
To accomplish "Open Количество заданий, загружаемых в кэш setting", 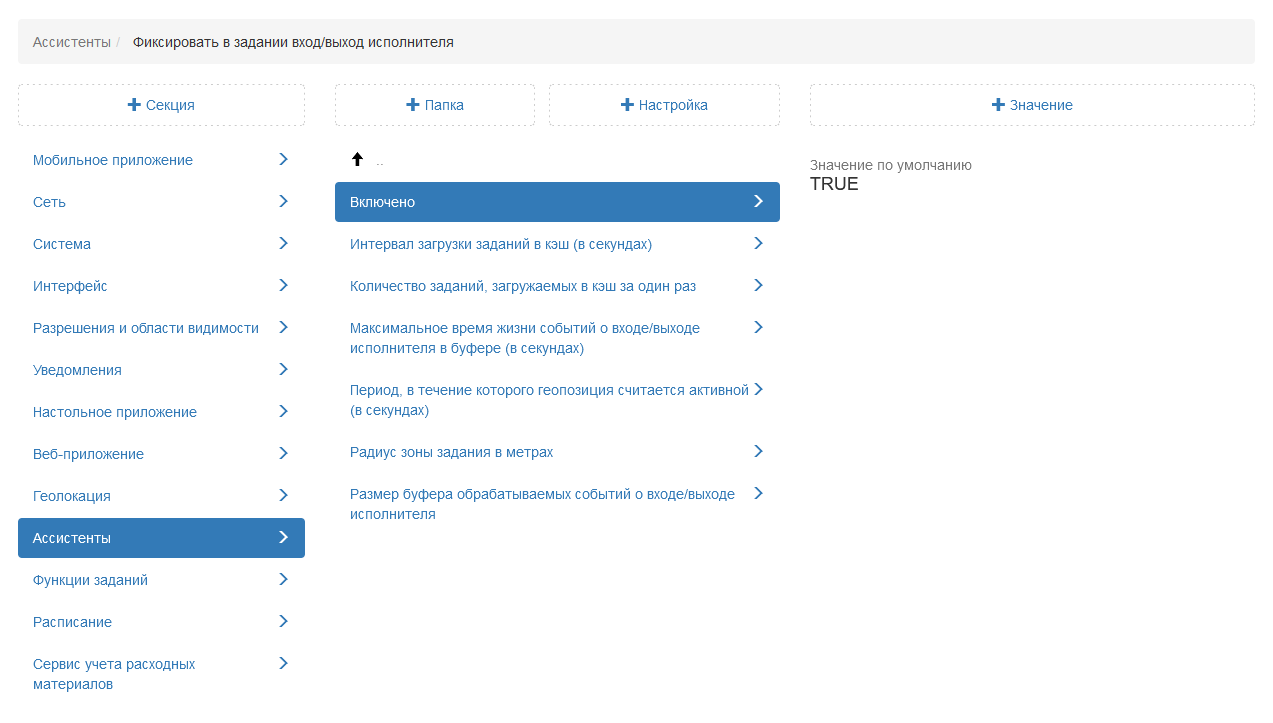I will coord(523,286).
